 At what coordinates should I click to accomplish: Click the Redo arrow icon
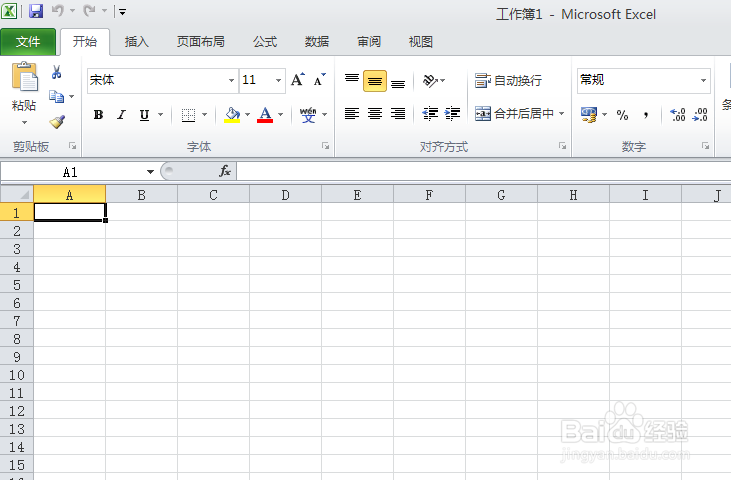90,10
